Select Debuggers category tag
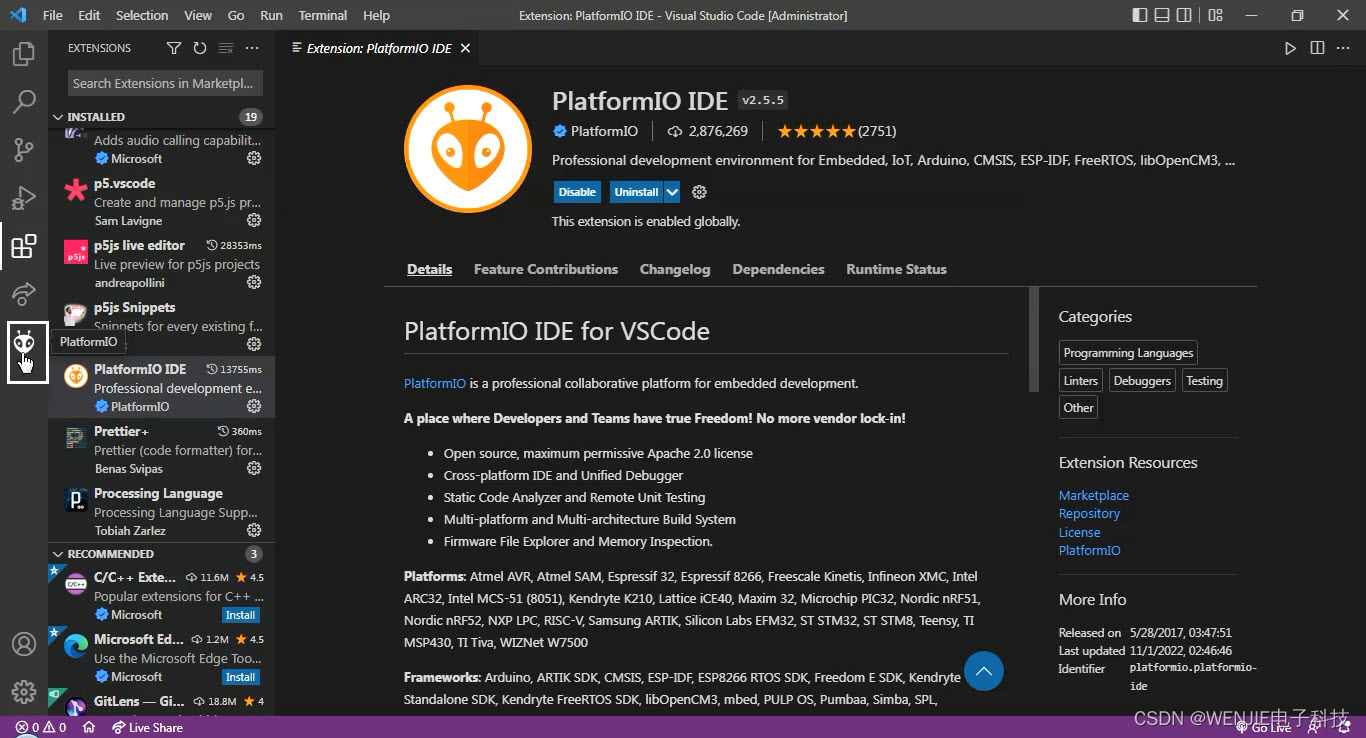The image size is (1366, 738). coord(1142,381)
